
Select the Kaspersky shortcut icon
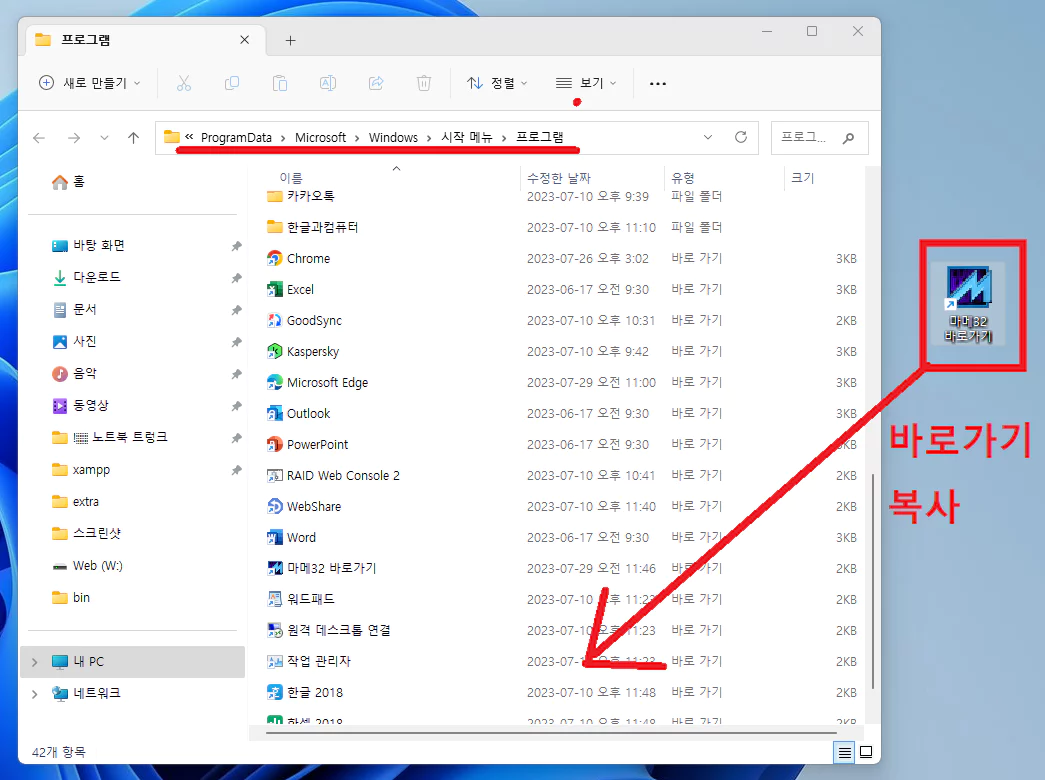click(x=274, y=351)
